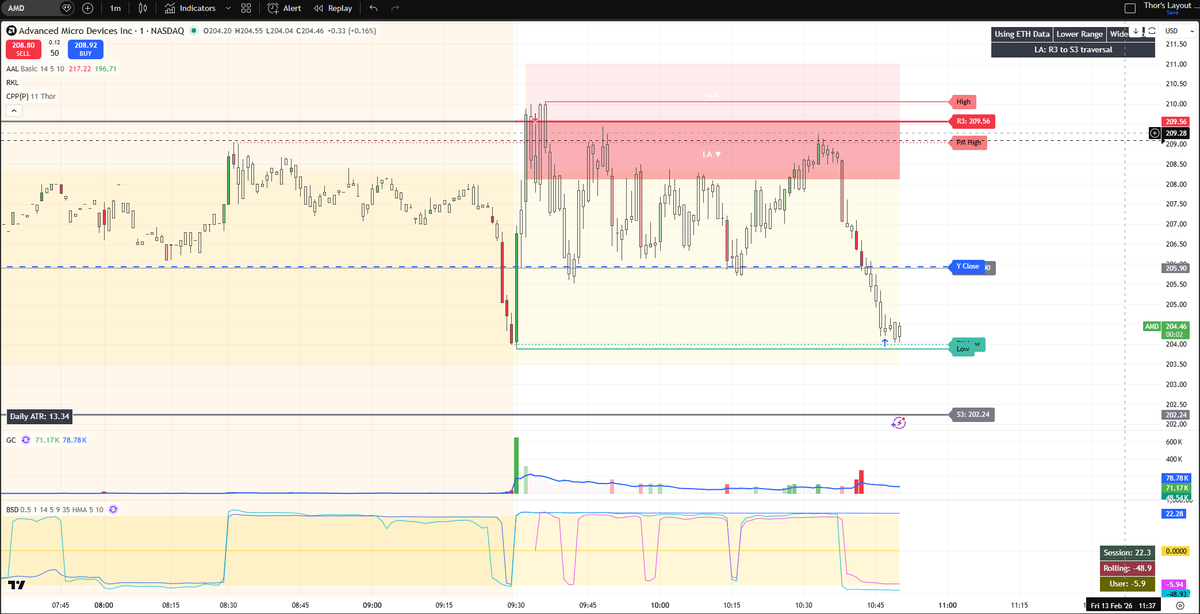
Task: Click the LA red zone label
Action: pos(712,155)
